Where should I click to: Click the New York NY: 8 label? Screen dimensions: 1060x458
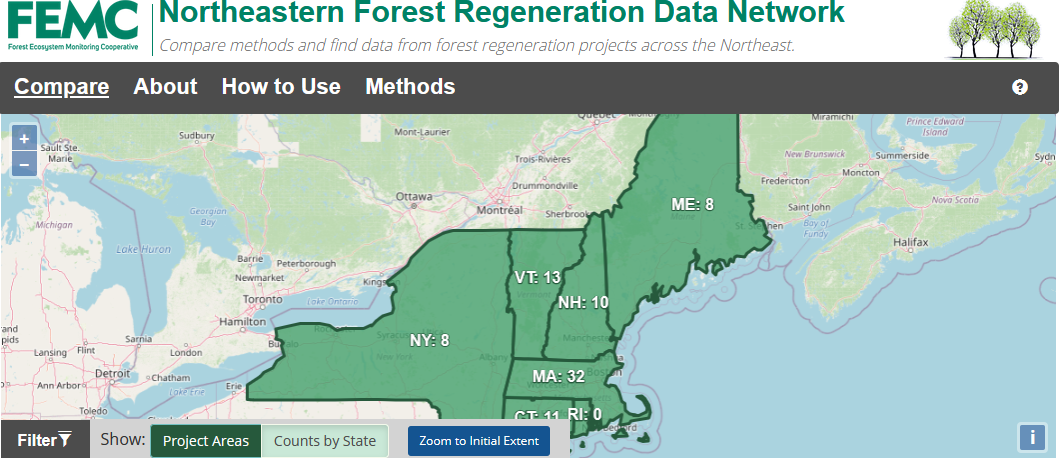point(429,340)
